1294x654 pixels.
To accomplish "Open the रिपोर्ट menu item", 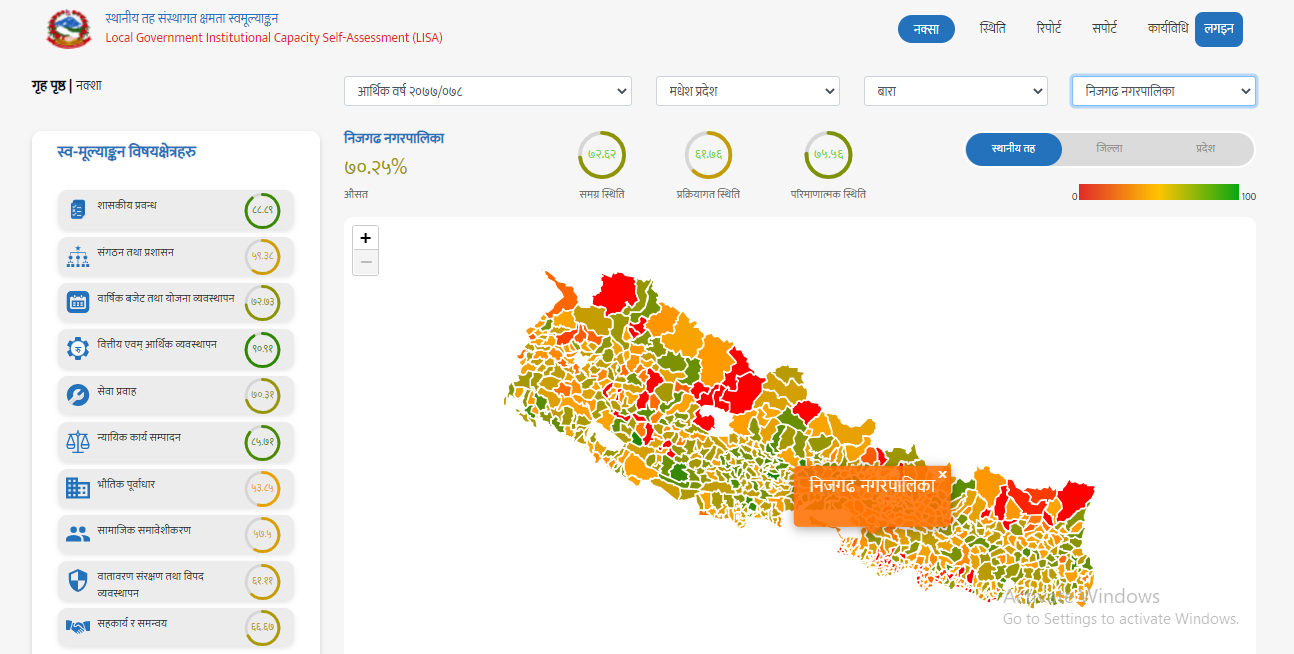I will (1049, 29).
